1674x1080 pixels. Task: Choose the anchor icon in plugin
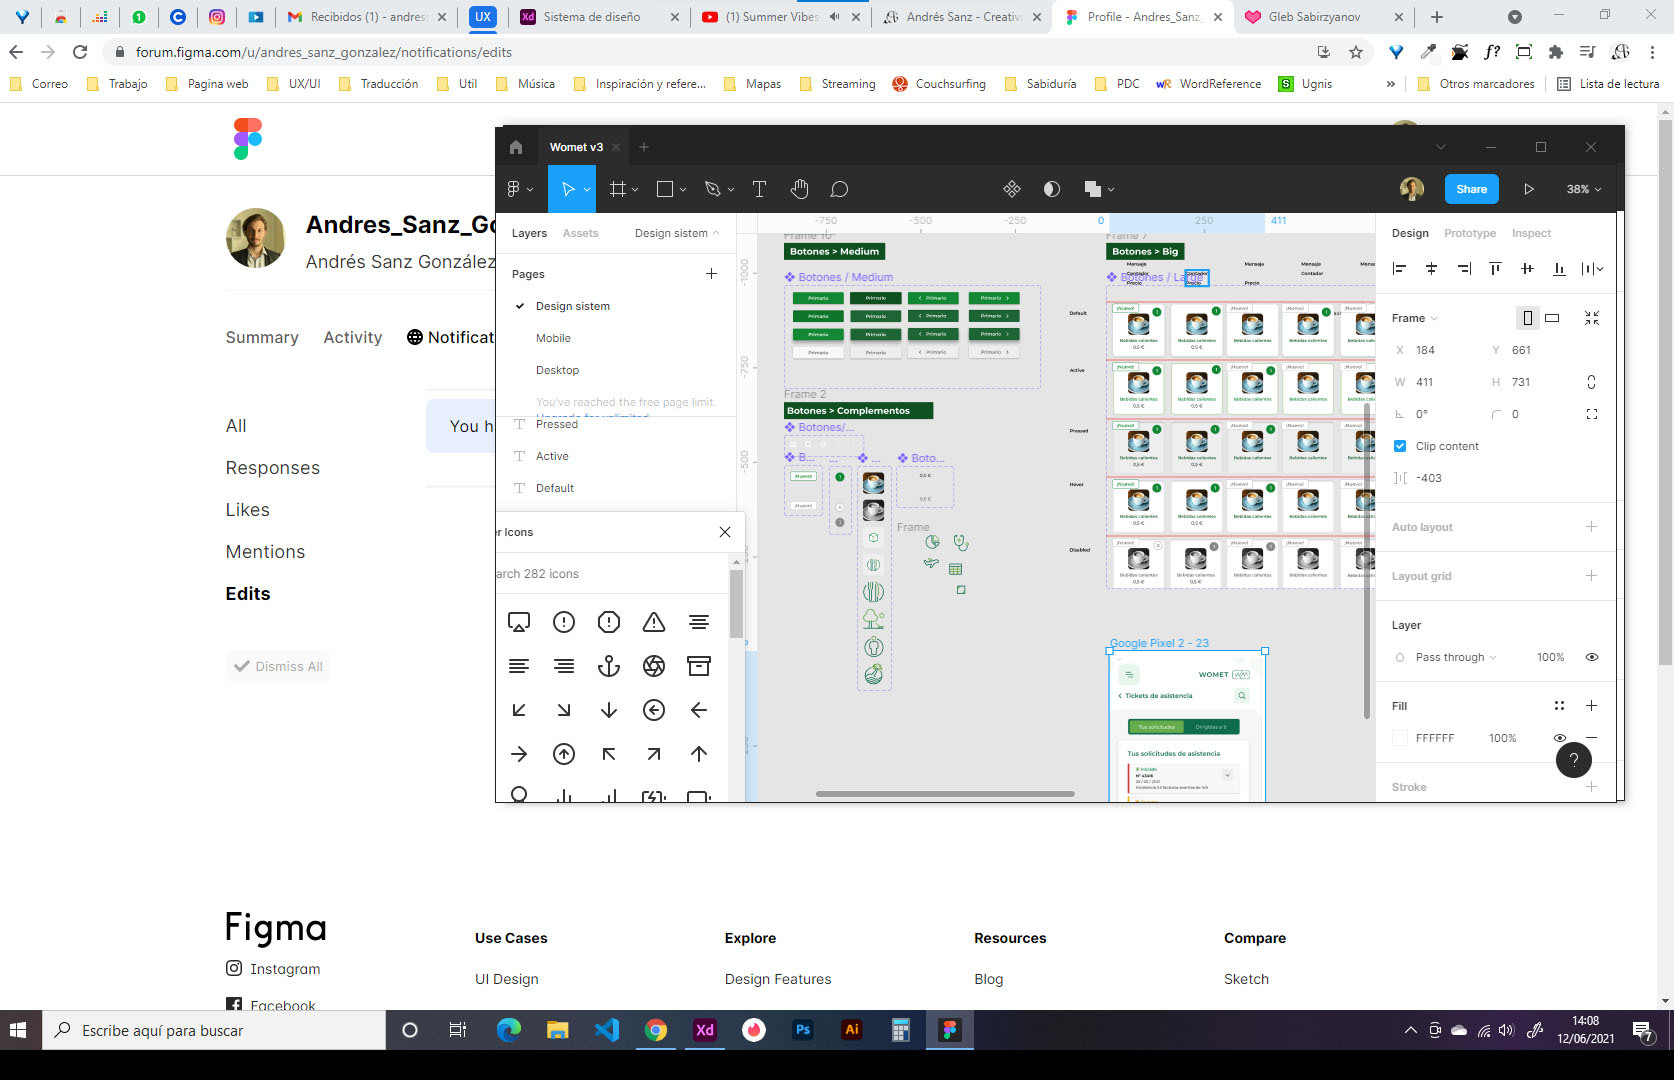(609, 666)
